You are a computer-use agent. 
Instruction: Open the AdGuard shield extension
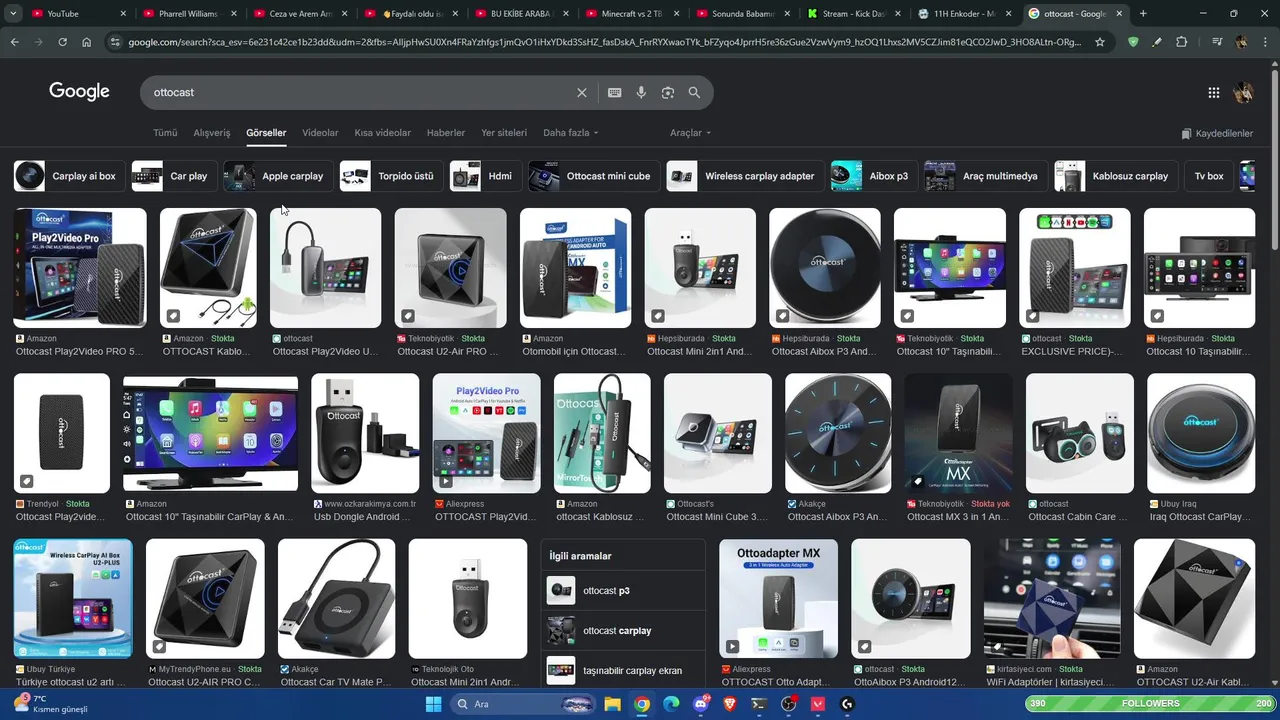click(1133, 42)
